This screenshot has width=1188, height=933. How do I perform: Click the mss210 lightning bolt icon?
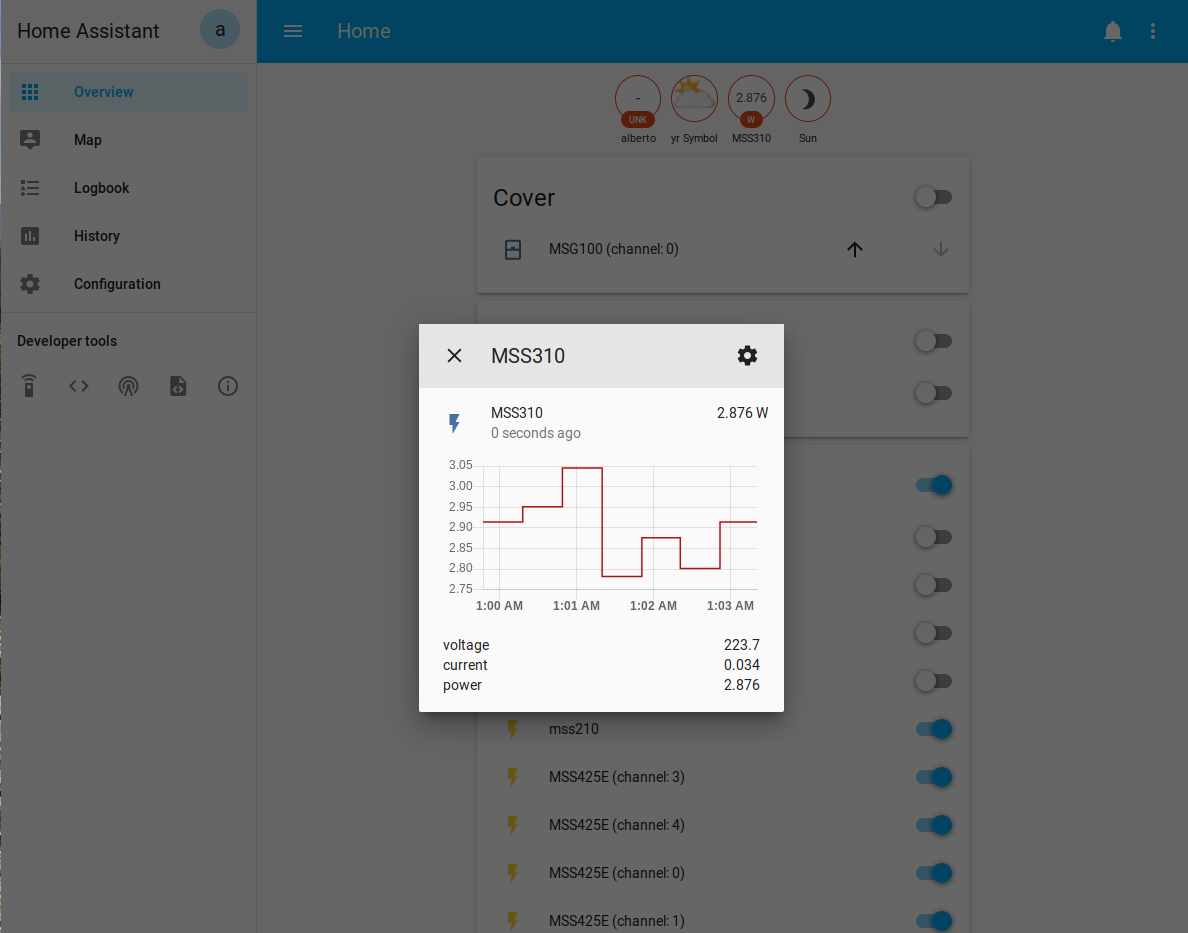513,729
